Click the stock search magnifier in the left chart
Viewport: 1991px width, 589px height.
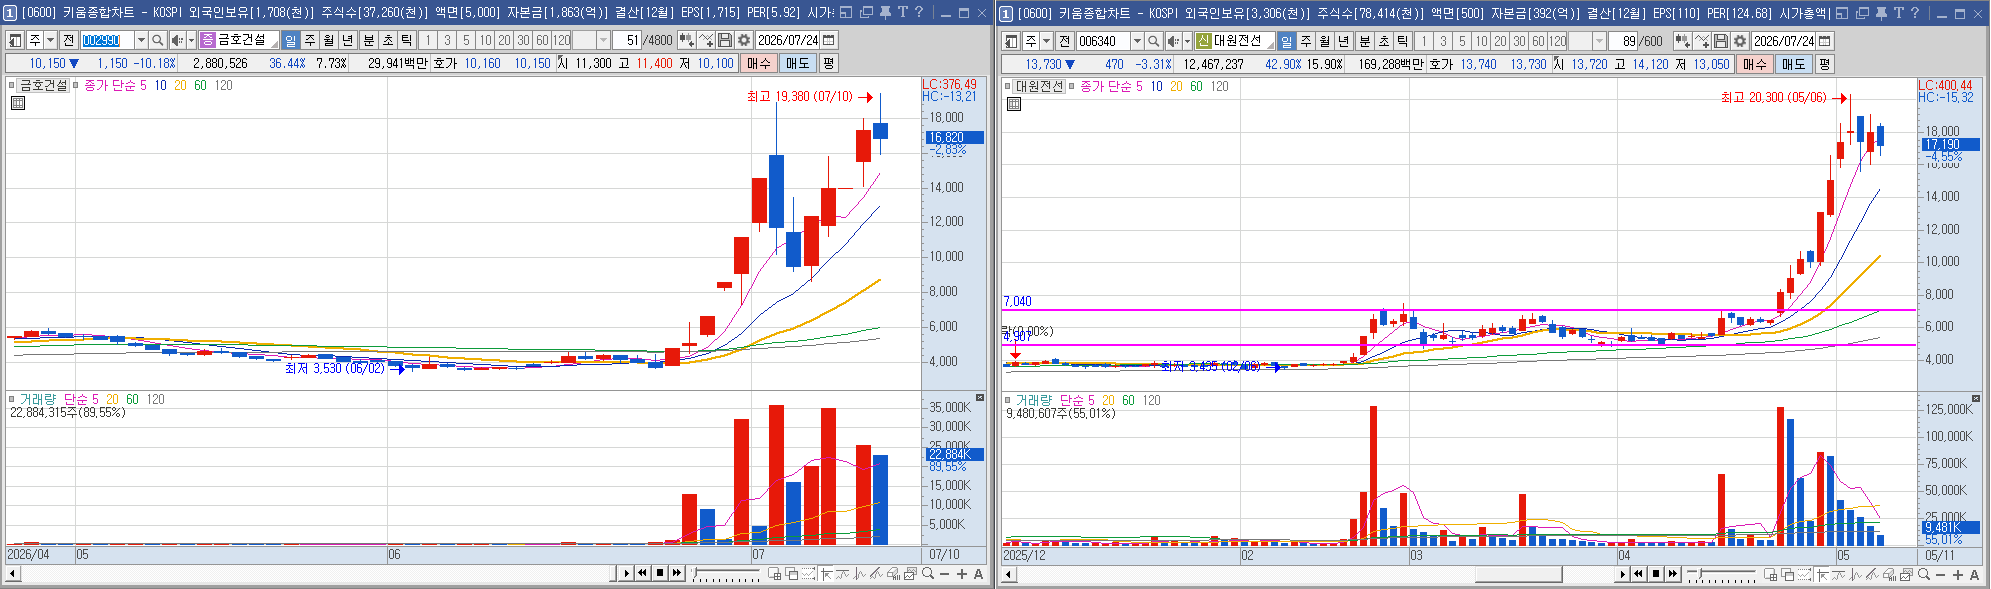[x=157, y=40]
